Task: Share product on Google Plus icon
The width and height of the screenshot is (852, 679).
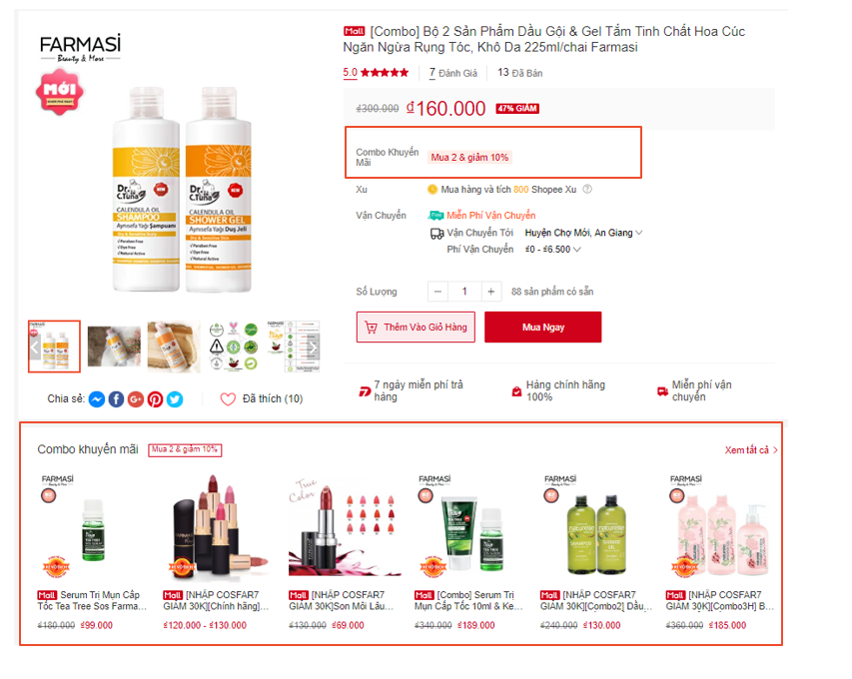Action: (x=136, y=399)
